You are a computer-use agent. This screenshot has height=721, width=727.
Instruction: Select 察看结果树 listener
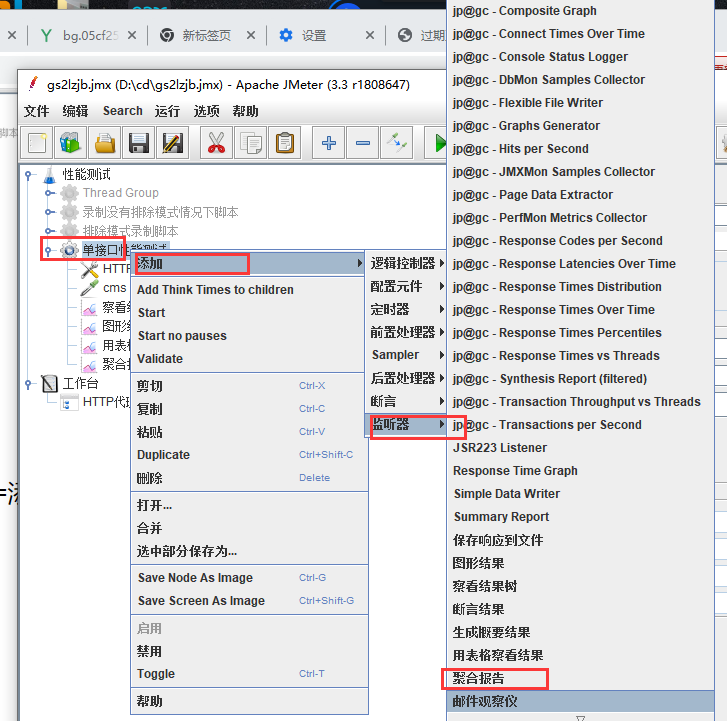click(x=580, y=586)
